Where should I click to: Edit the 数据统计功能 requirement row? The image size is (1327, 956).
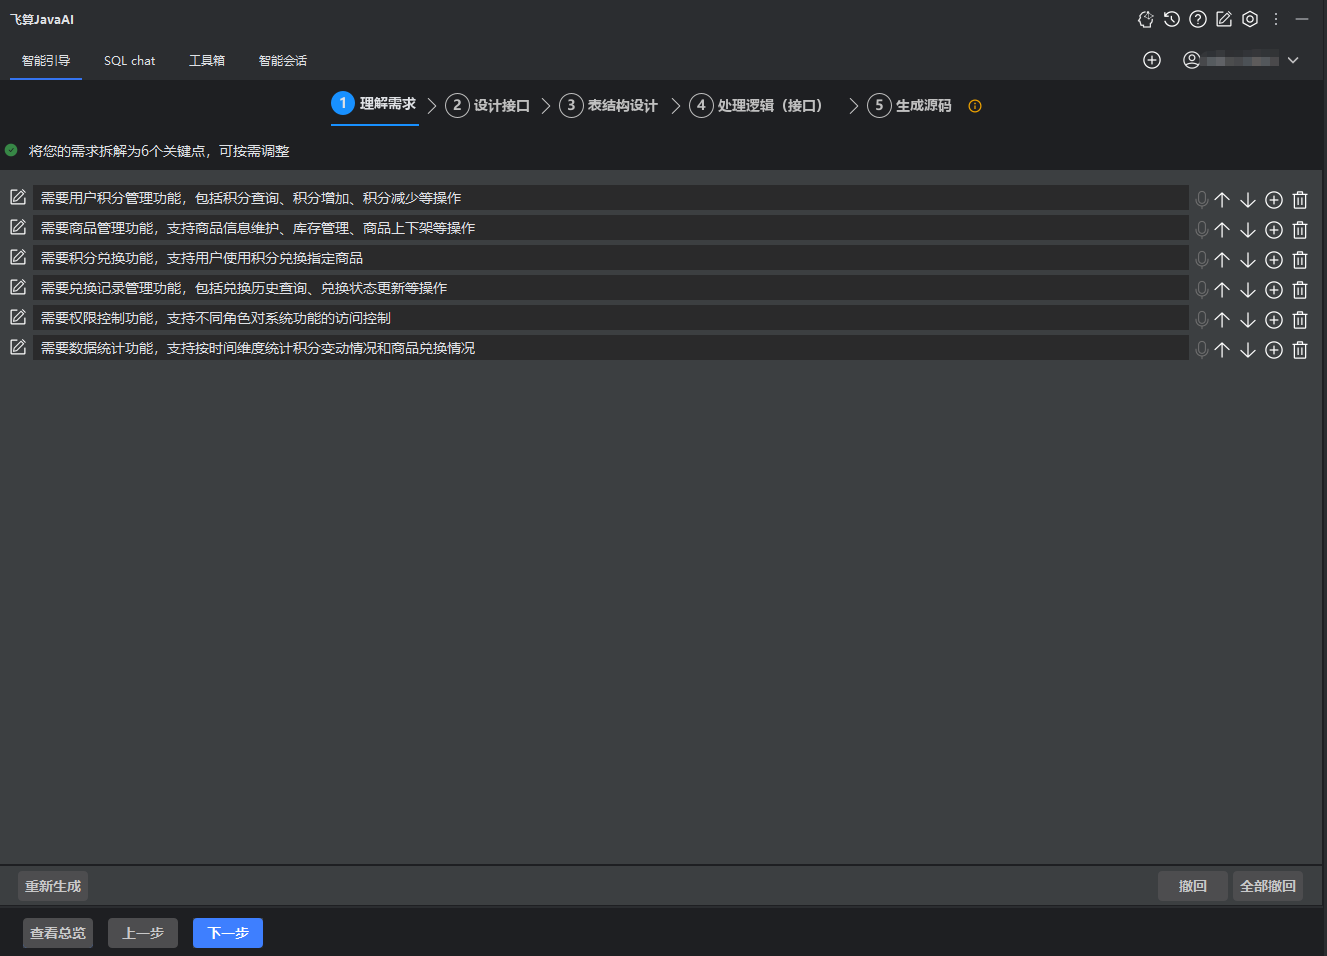point(18,347)
